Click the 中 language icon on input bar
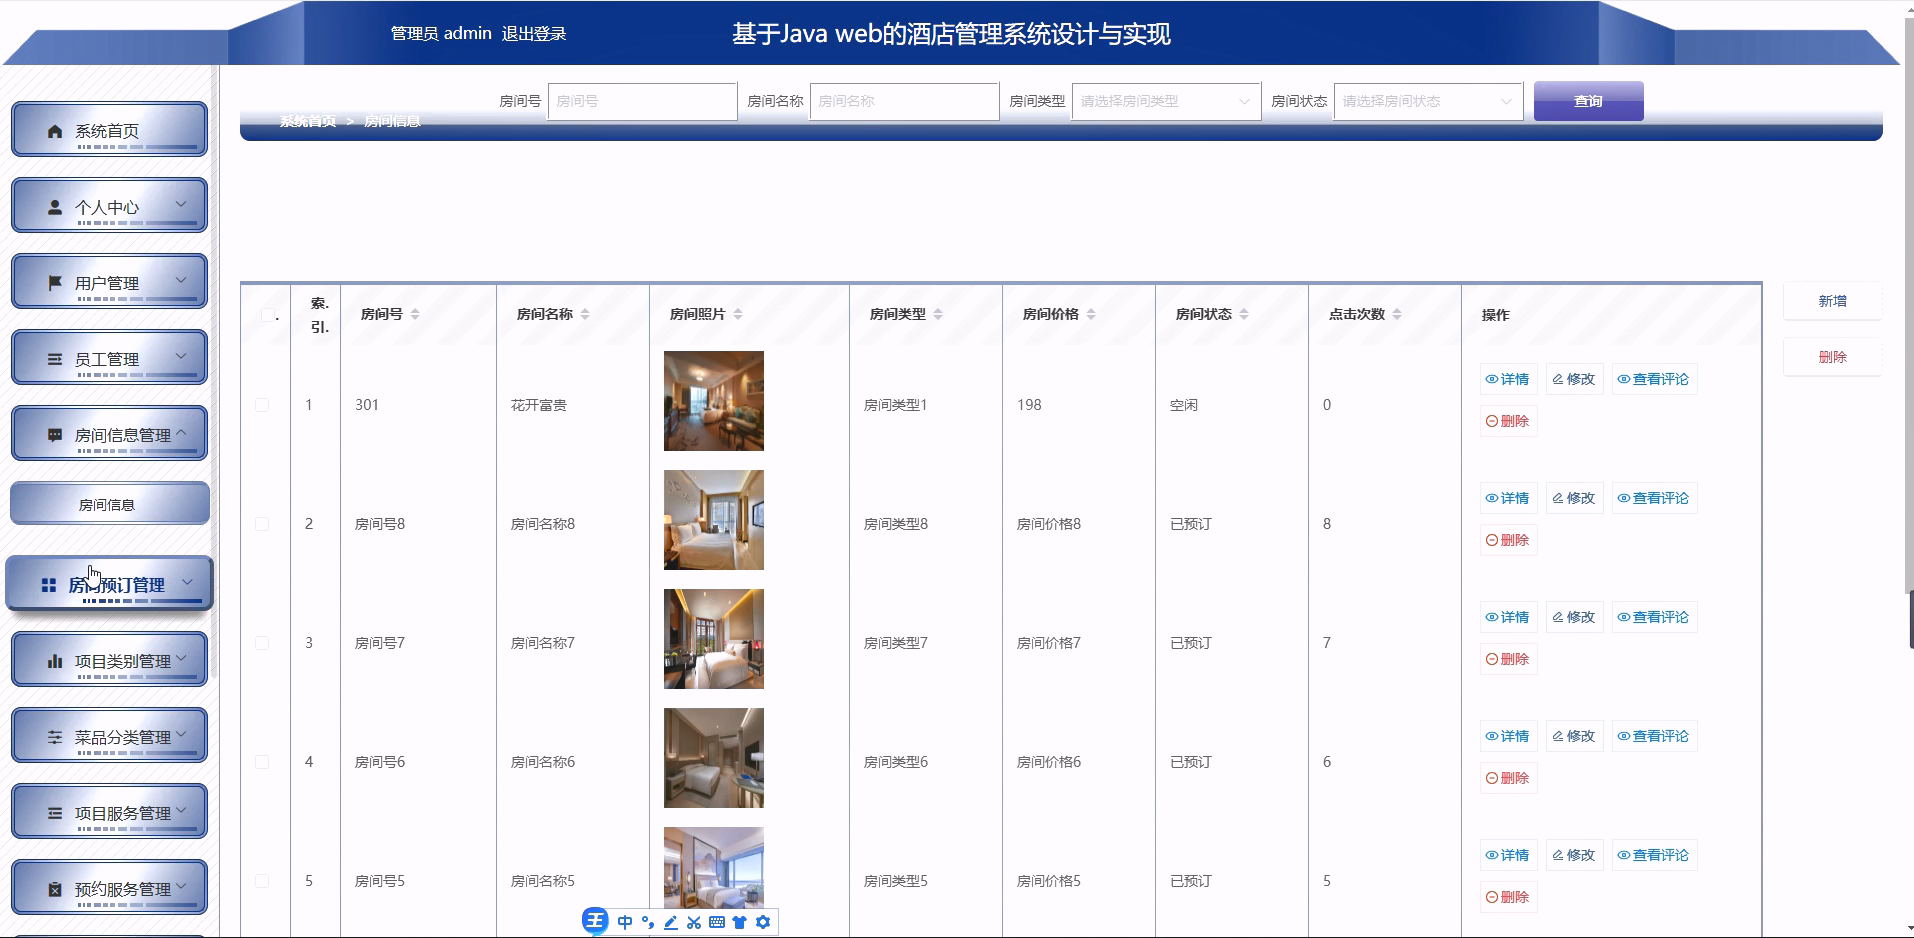Screen dimensions: 1914x938 (624, 922)
